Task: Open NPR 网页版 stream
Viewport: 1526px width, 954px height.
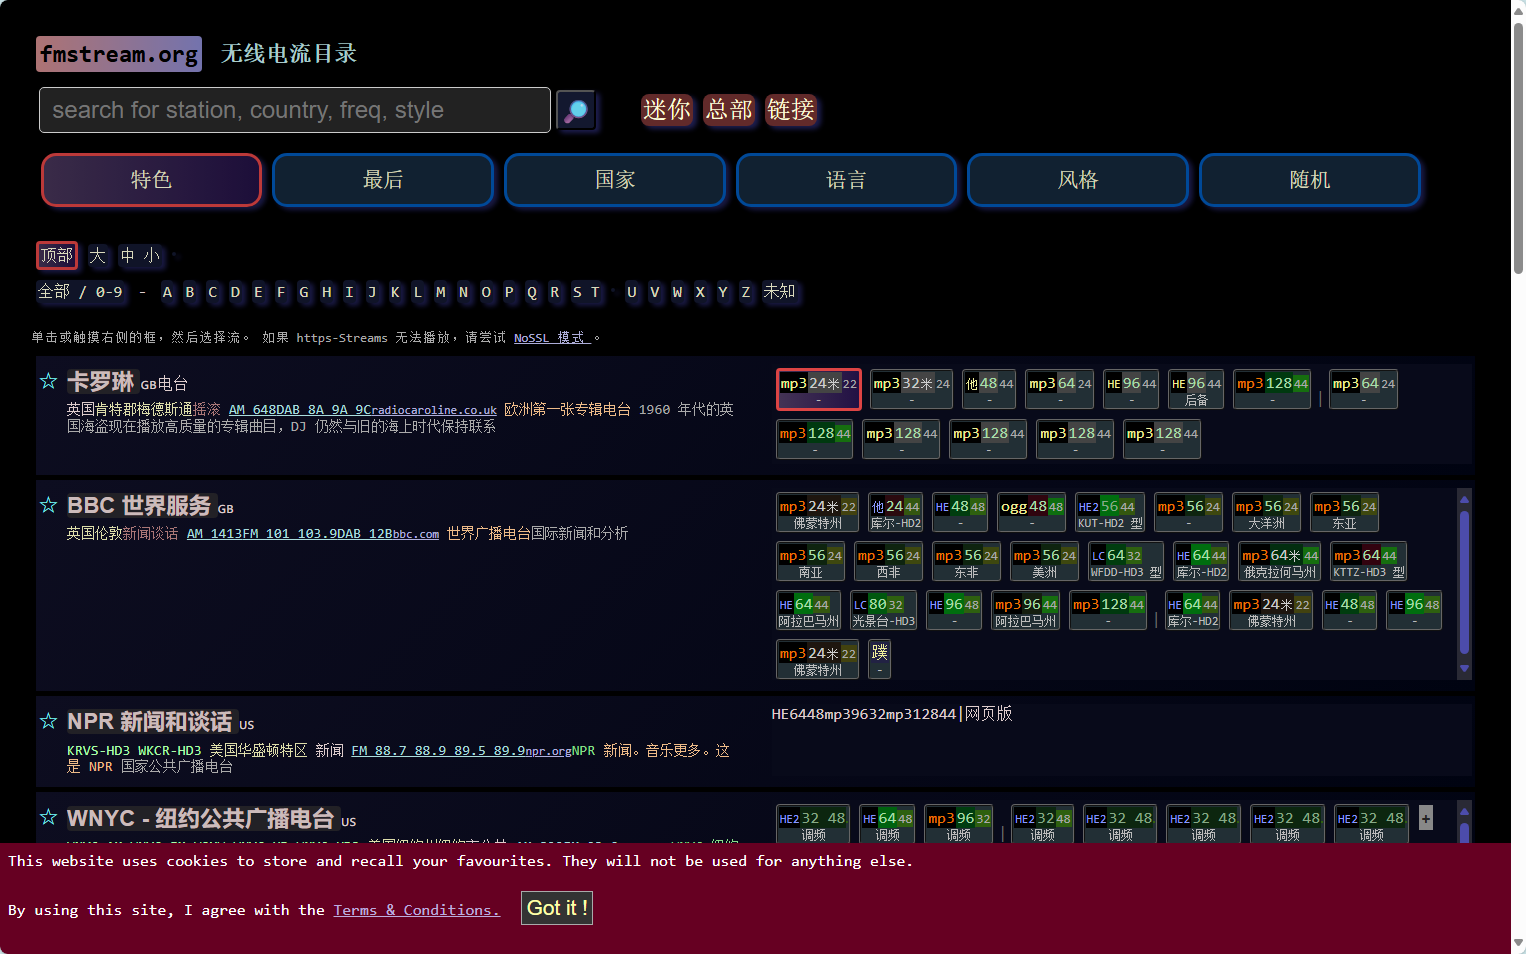Action: tap(989, 713)
